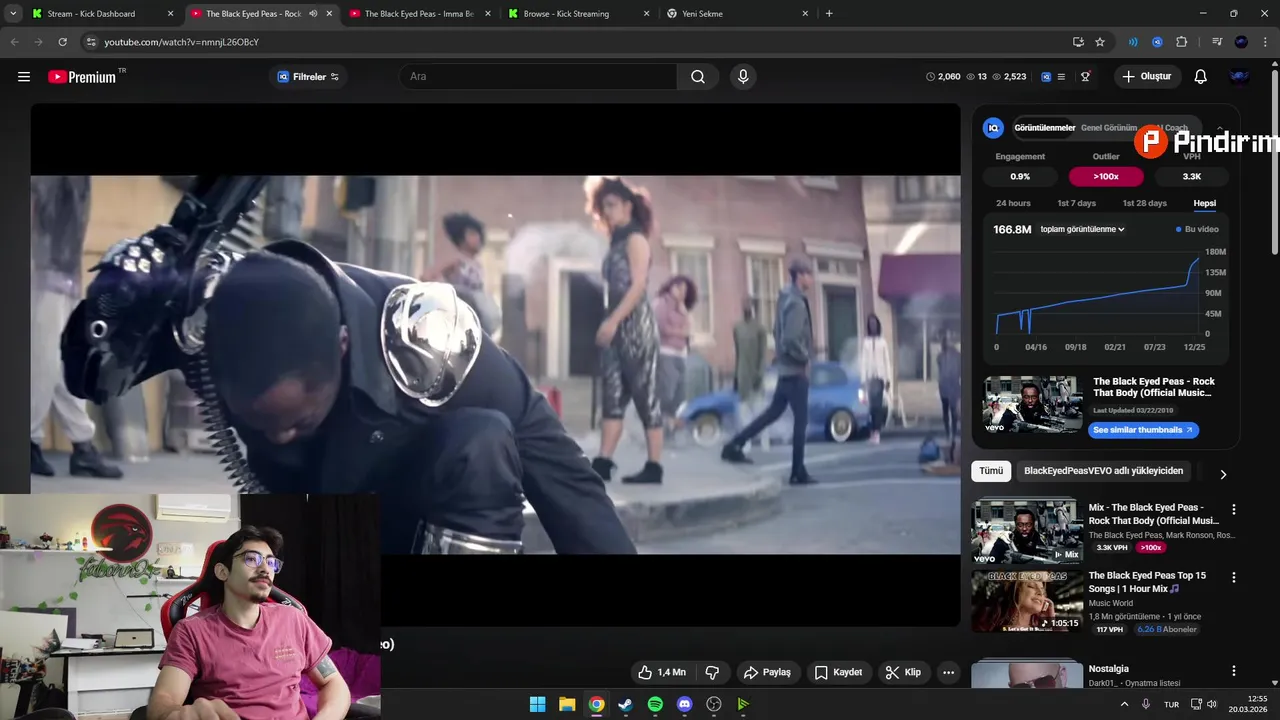Open the YouTube notifications bell
The width and height of the screenshot is (1280, 720).
pos(1200,77)
